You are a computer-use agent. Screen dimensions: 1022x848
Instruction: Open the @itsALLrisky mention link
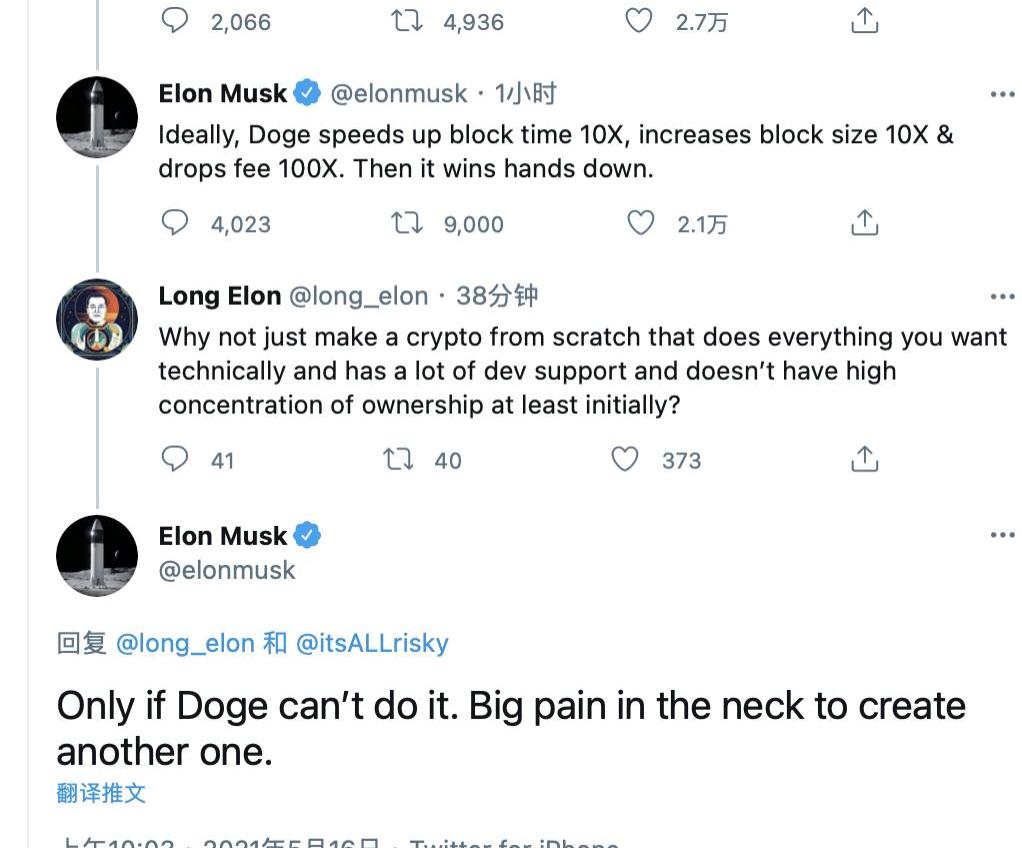pos(372,643)
